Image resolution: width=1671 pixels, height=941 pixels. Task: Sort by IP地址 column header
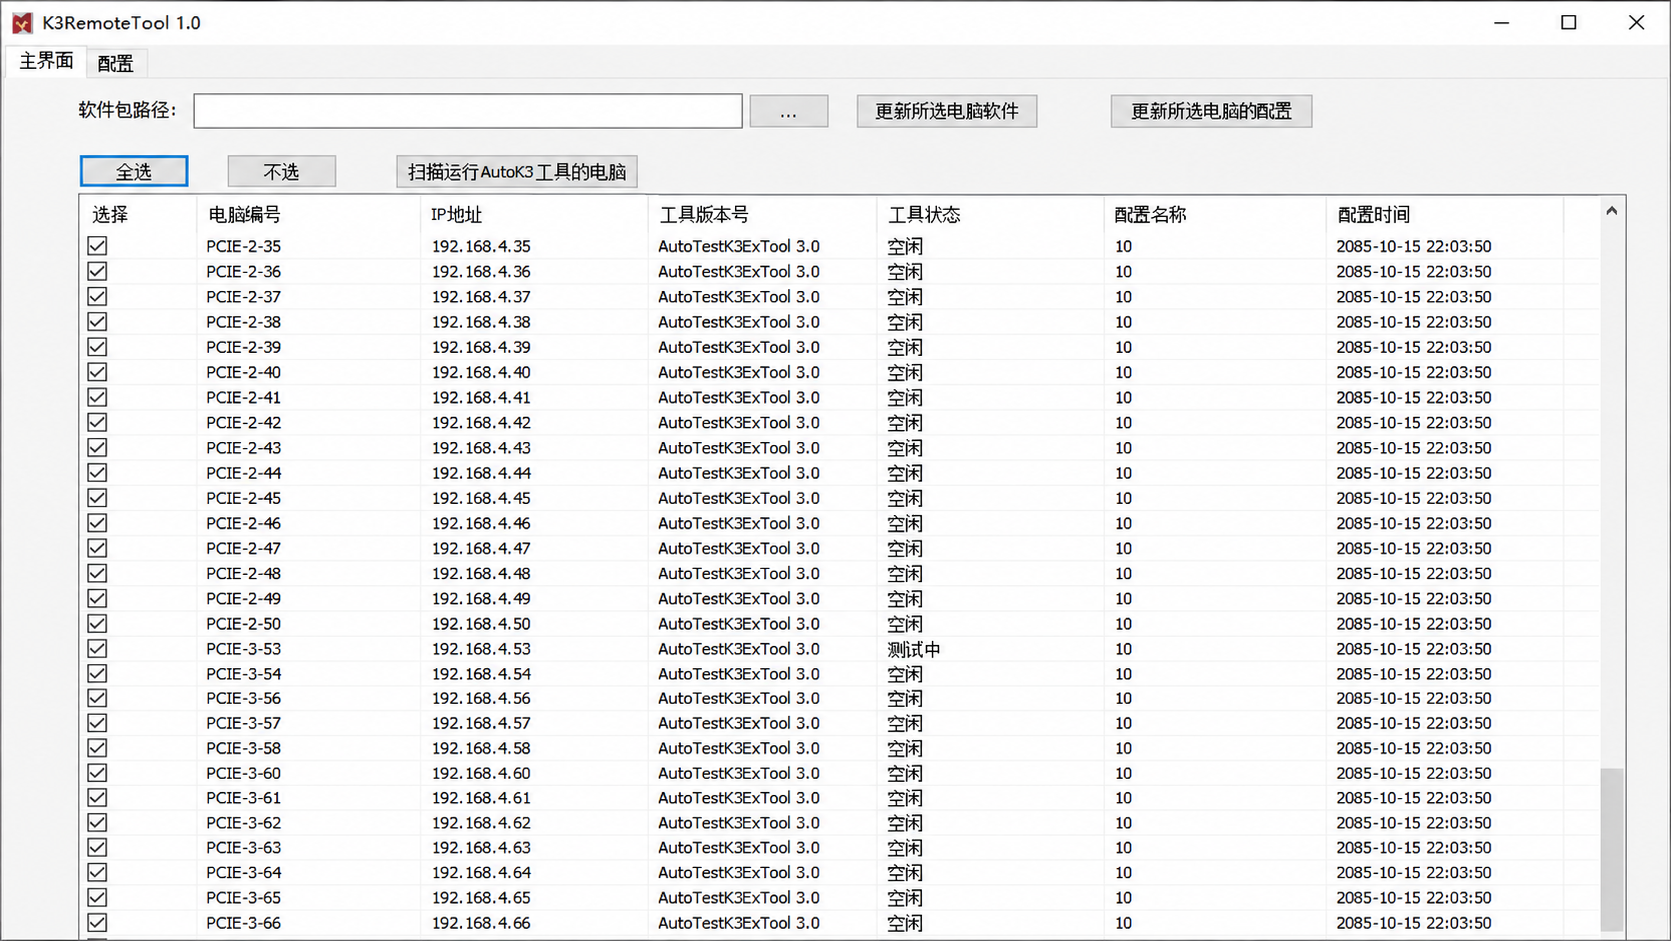point(534,214)
